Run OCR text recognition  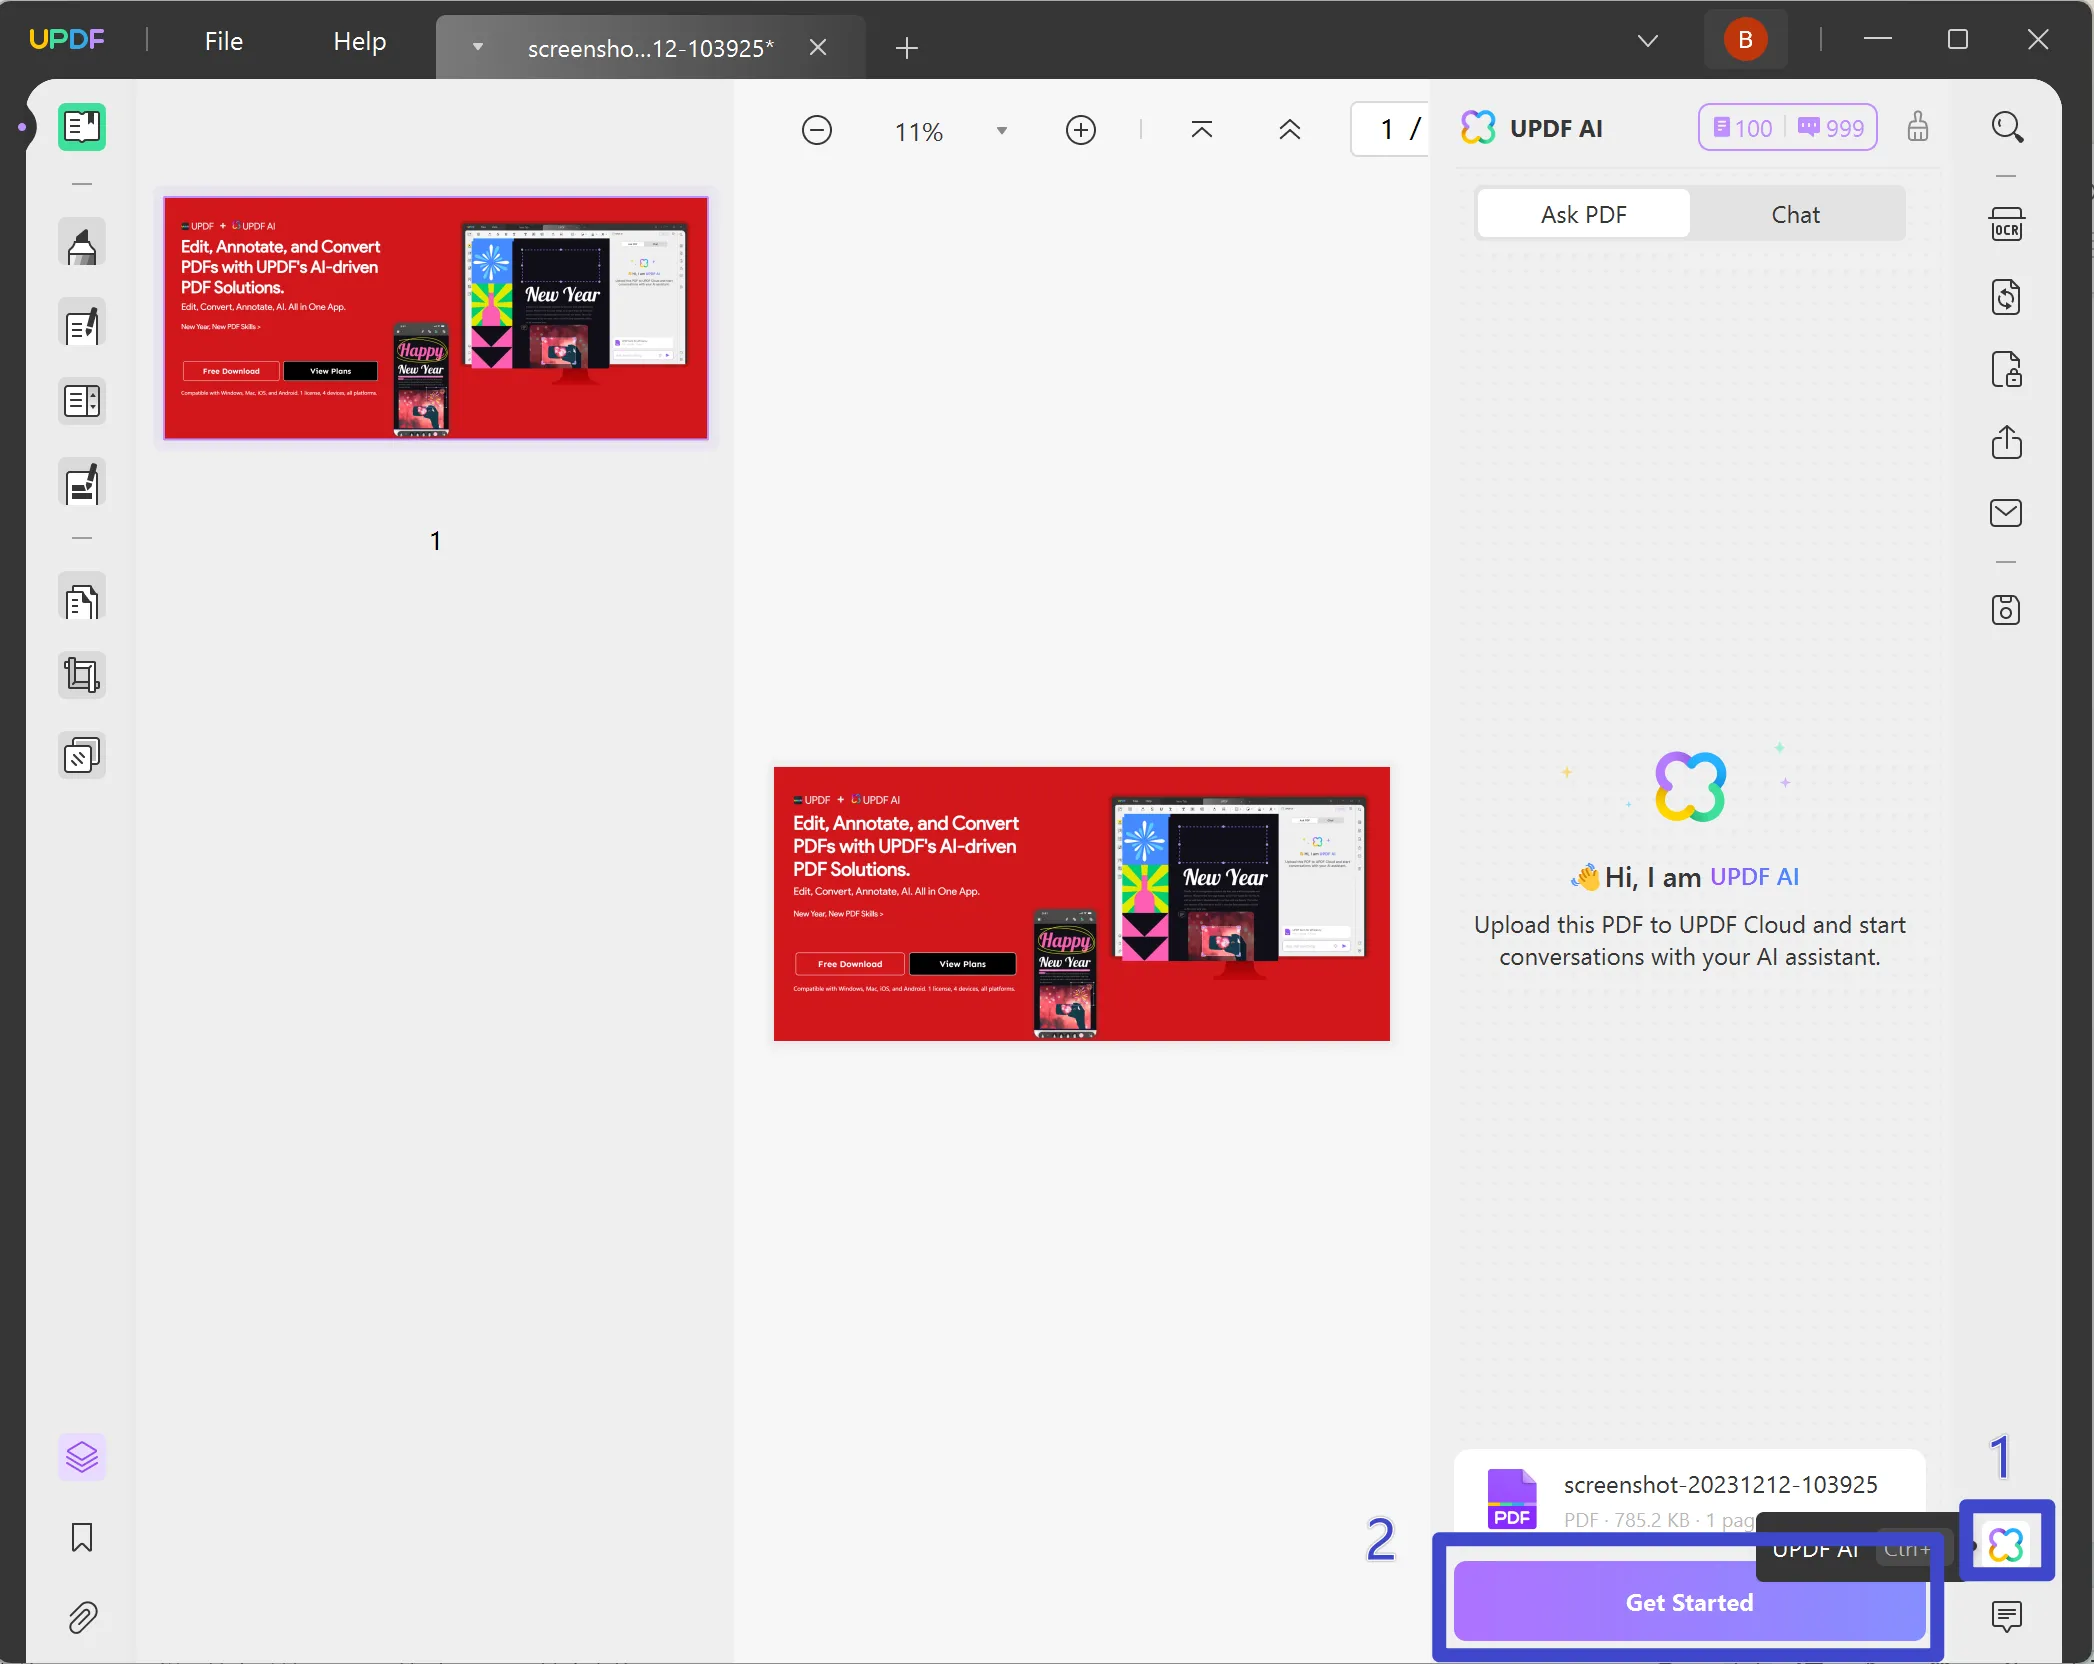[x=2007, y=224]
